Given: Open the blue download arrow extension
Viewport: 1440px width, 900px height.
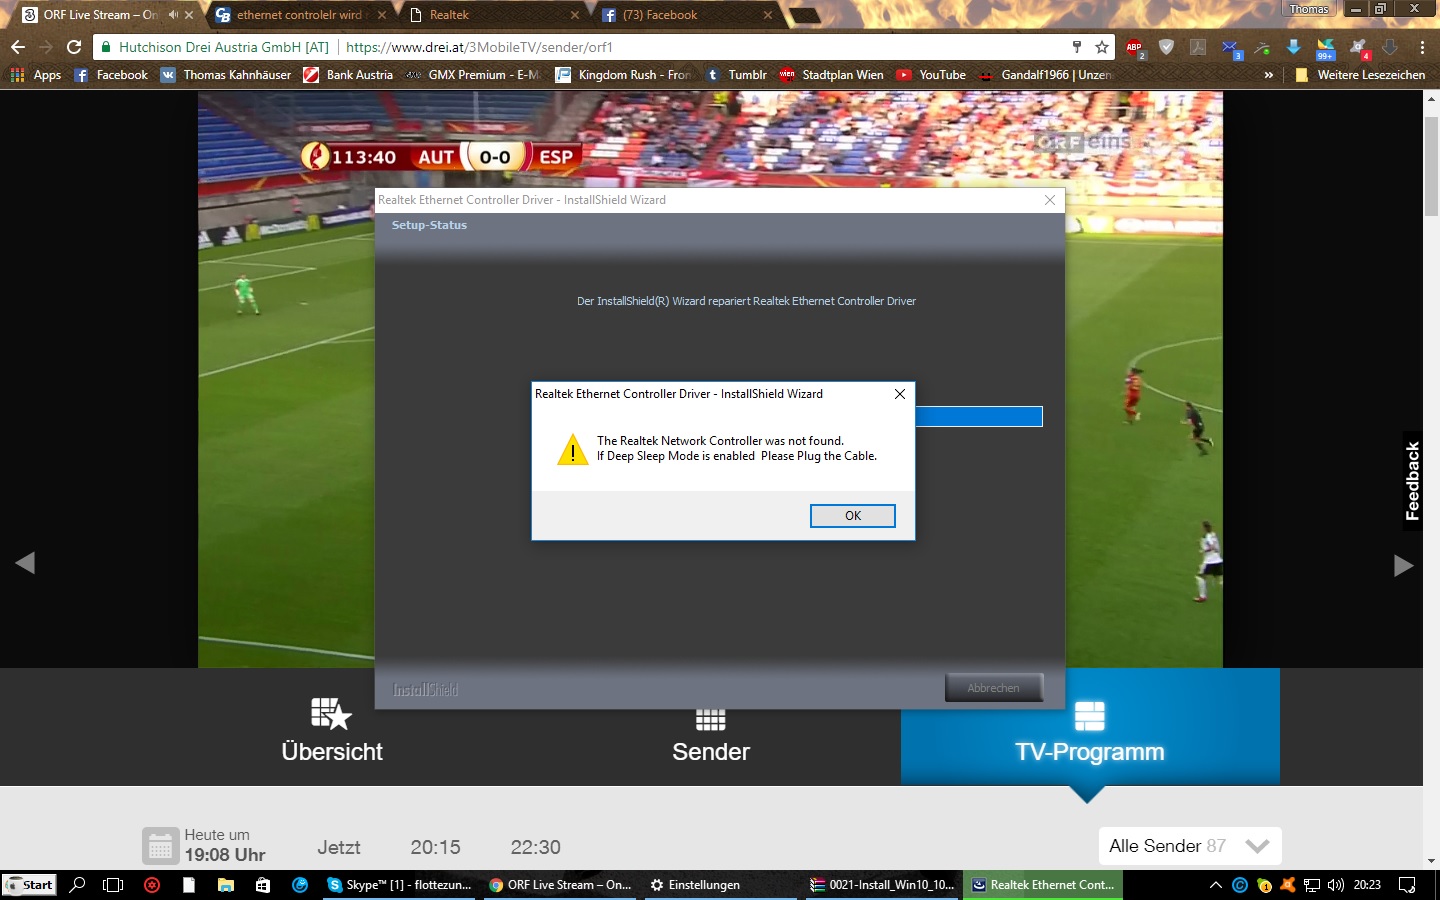Looking at the screenshot, I should click(1293, 47).
